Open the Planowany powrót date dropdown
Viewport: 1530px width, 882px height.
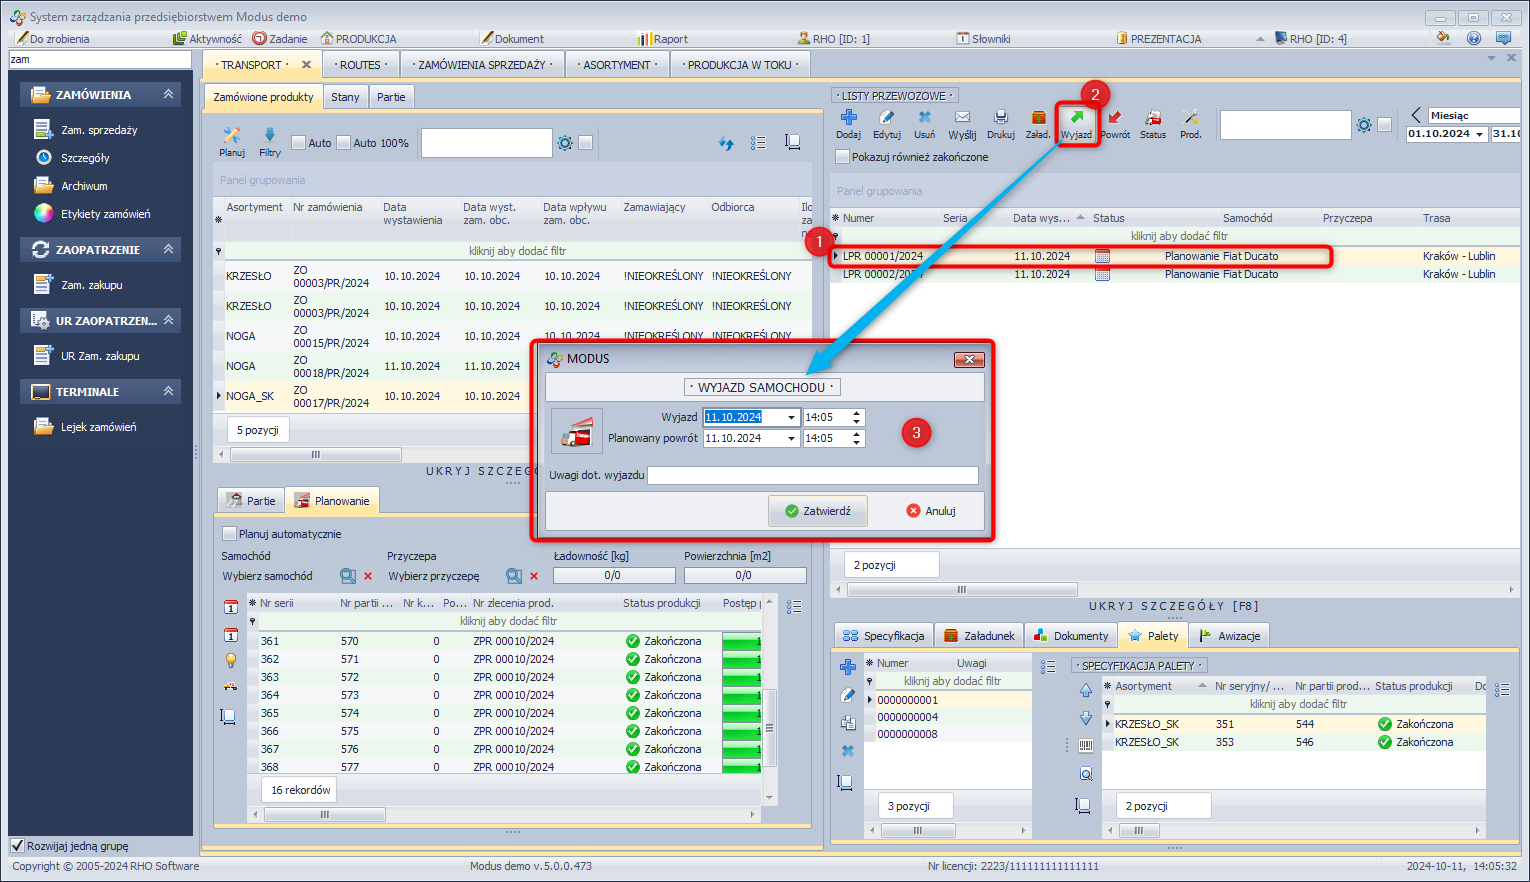pos(791,439)
